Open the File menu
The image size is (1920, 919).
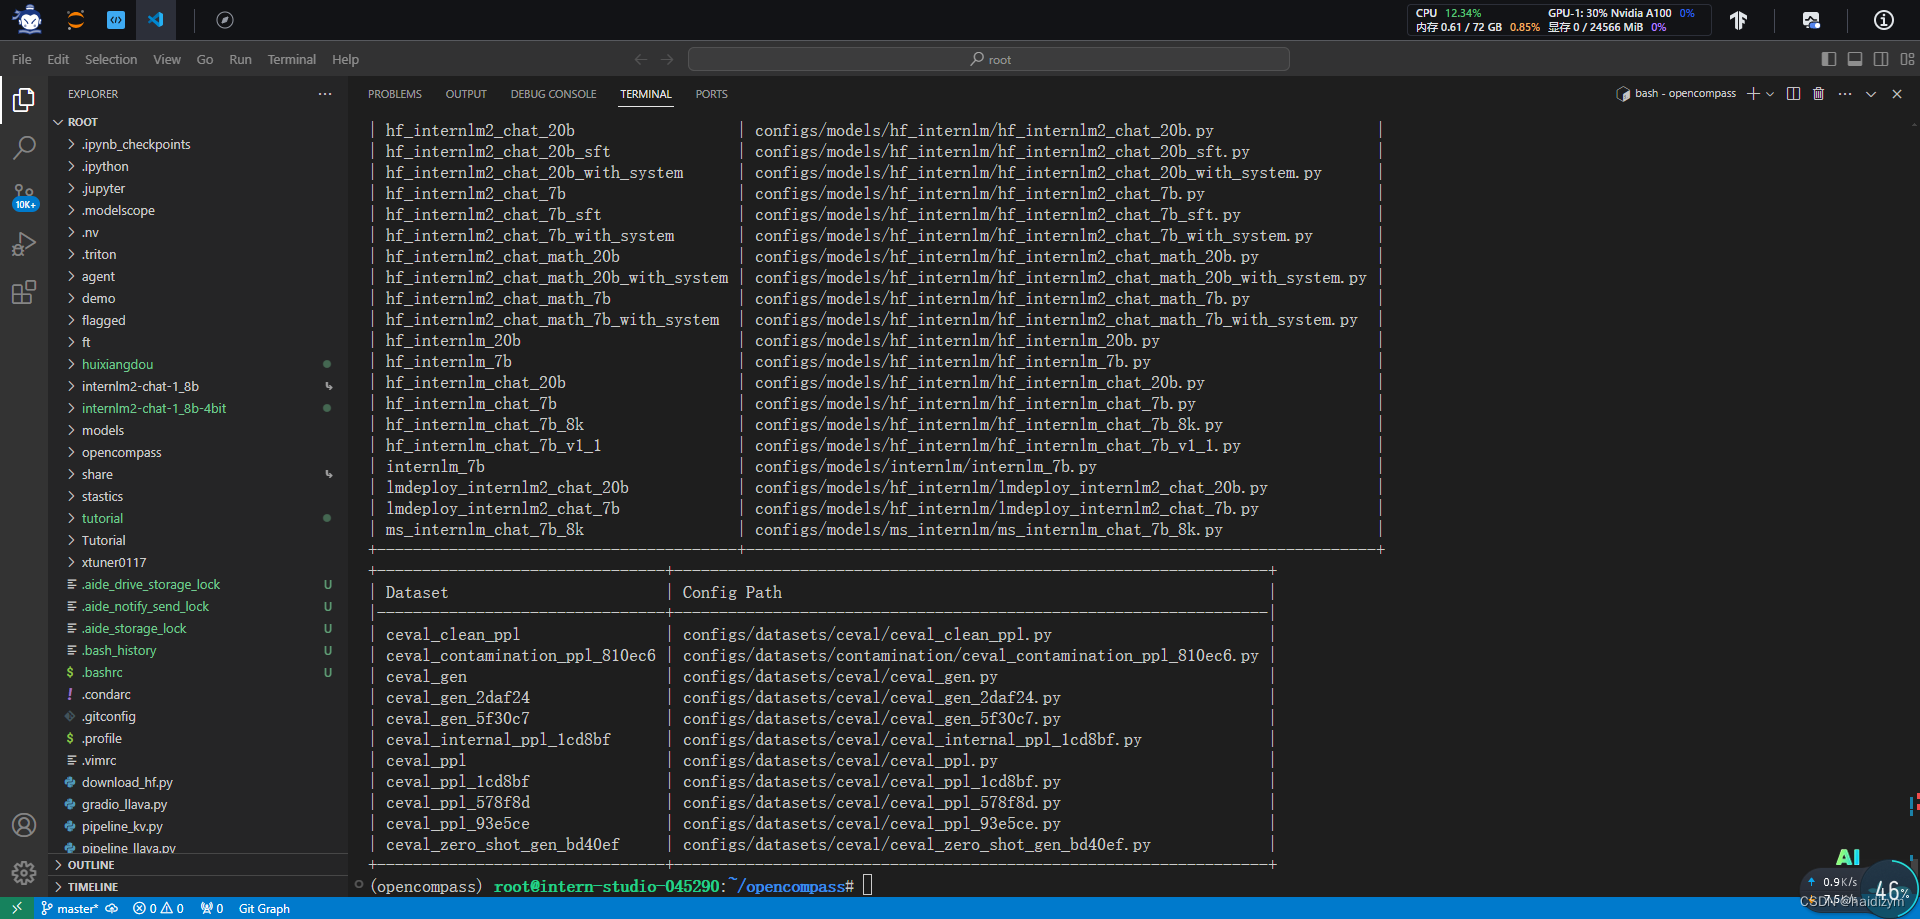tap(22, 60)
